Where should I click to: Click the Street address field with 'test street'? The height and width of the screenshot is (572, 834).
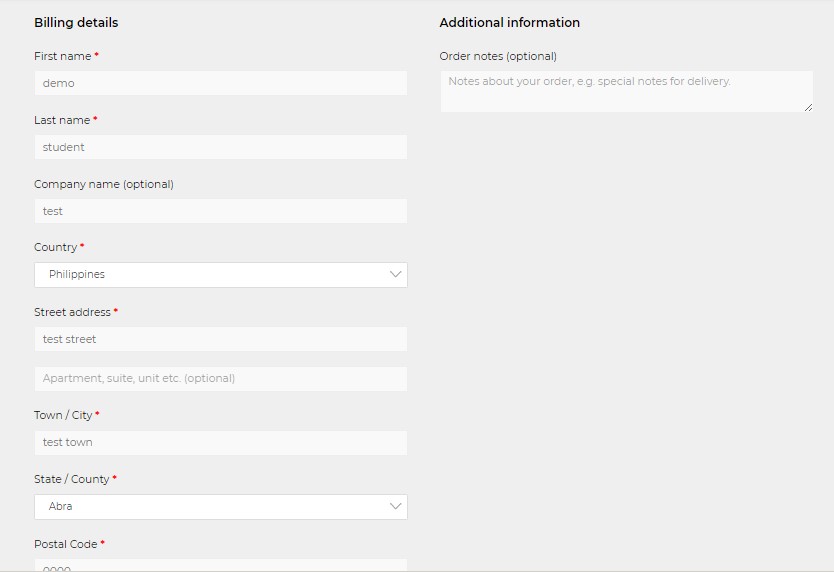tap(220, 339)
